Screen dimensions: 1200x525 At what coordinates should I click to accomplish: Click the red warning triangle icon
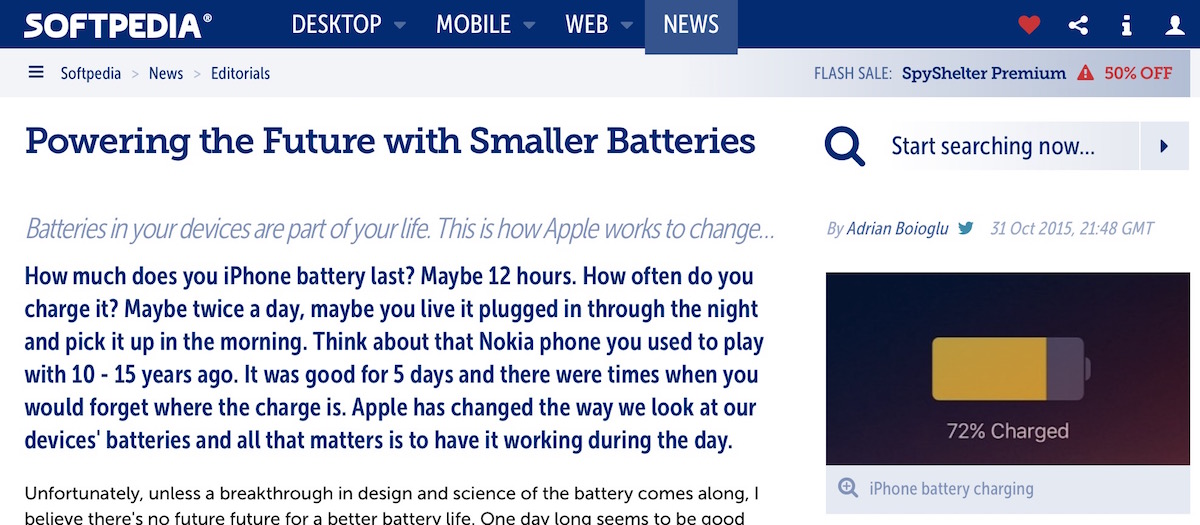coord(1085,73)
